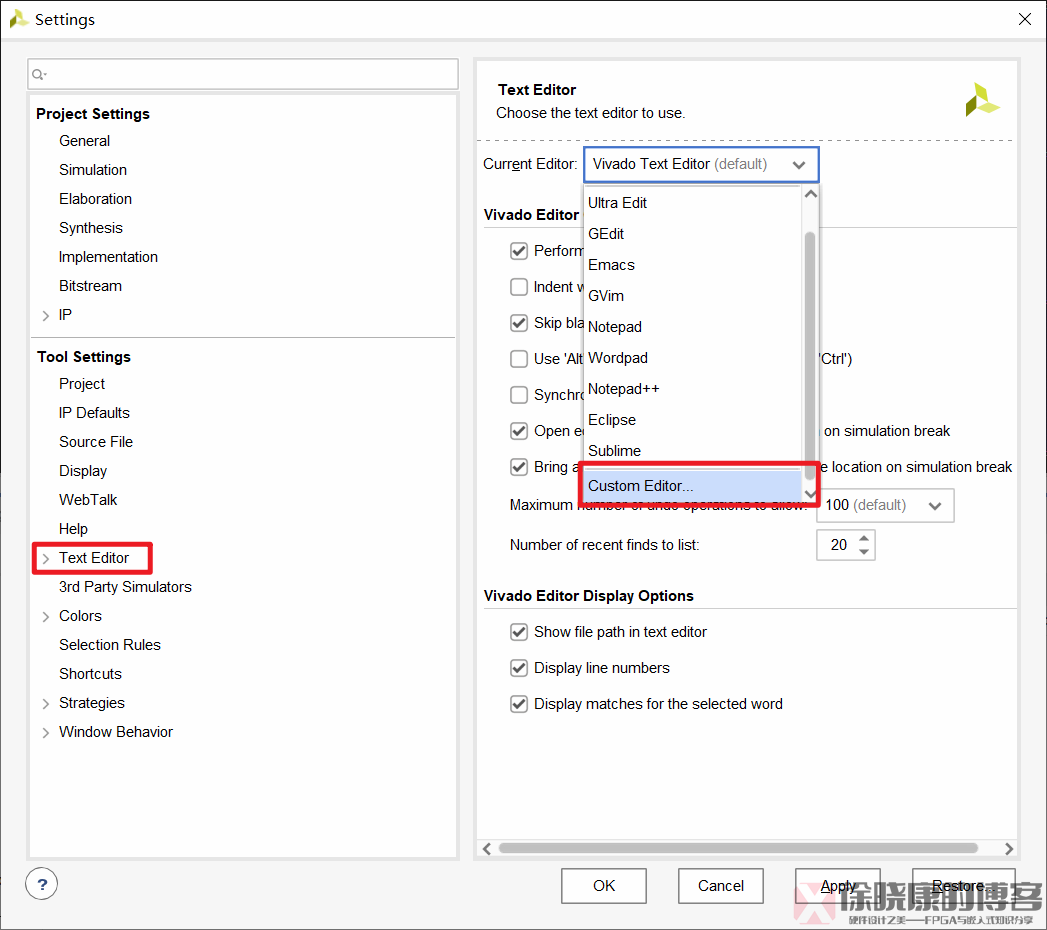Click the Apply button
The image size is (1047, 930).
[x=837, y=886]
